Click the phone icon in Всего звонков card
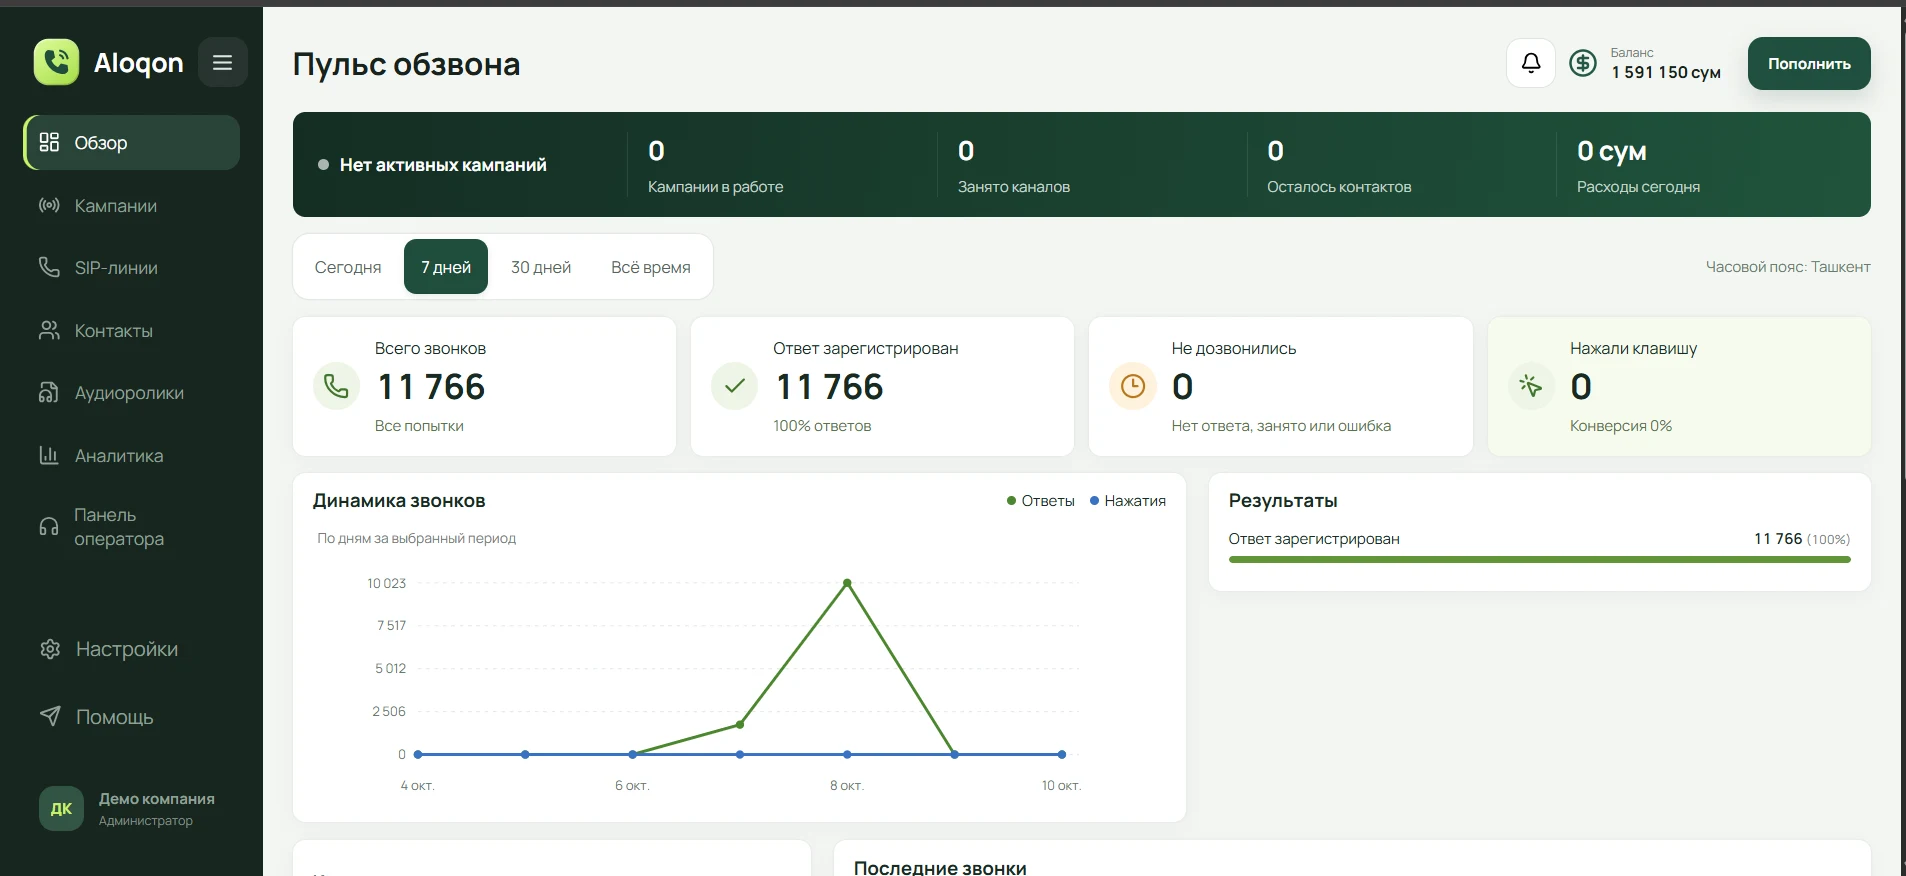 coord(336,386)
